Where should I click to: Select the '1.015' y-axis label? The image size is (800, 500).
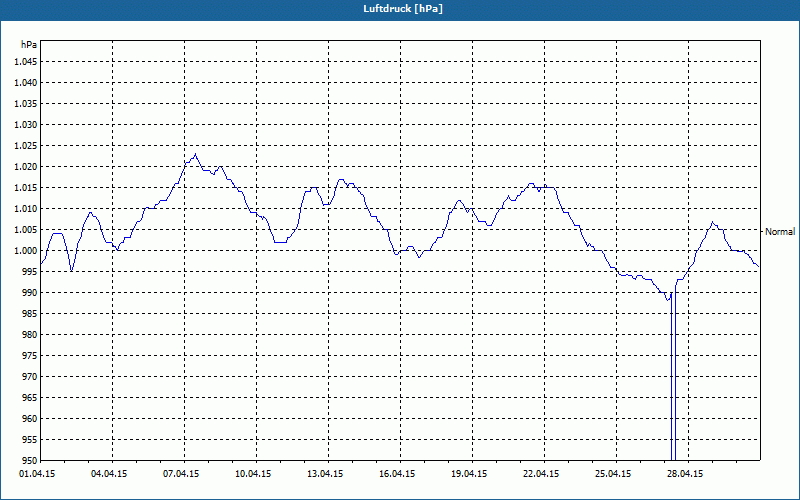click(x=26, y=188)
